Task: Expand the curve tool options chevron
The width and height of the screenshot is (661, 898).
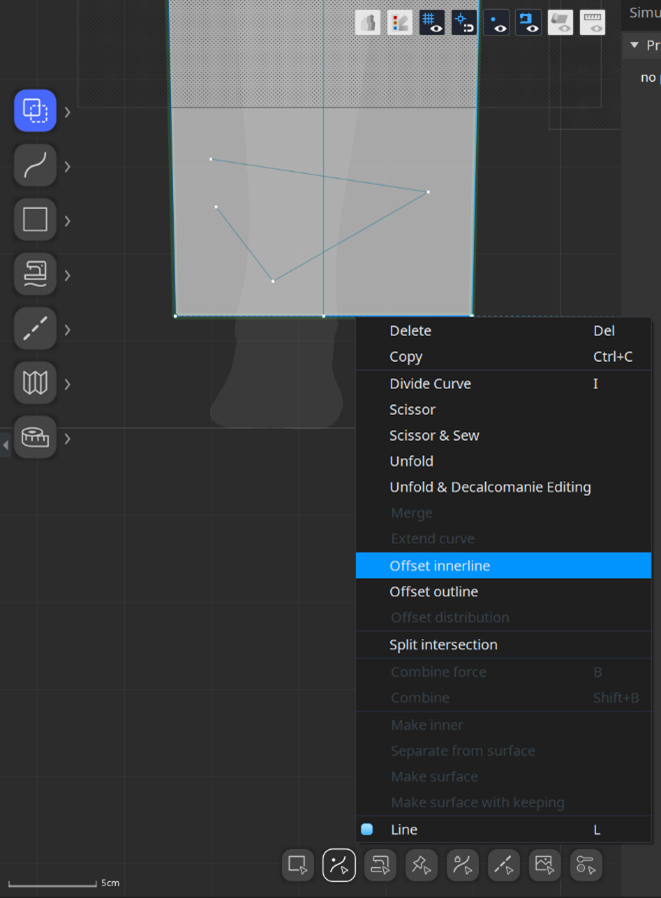Action: pos(68,167)
